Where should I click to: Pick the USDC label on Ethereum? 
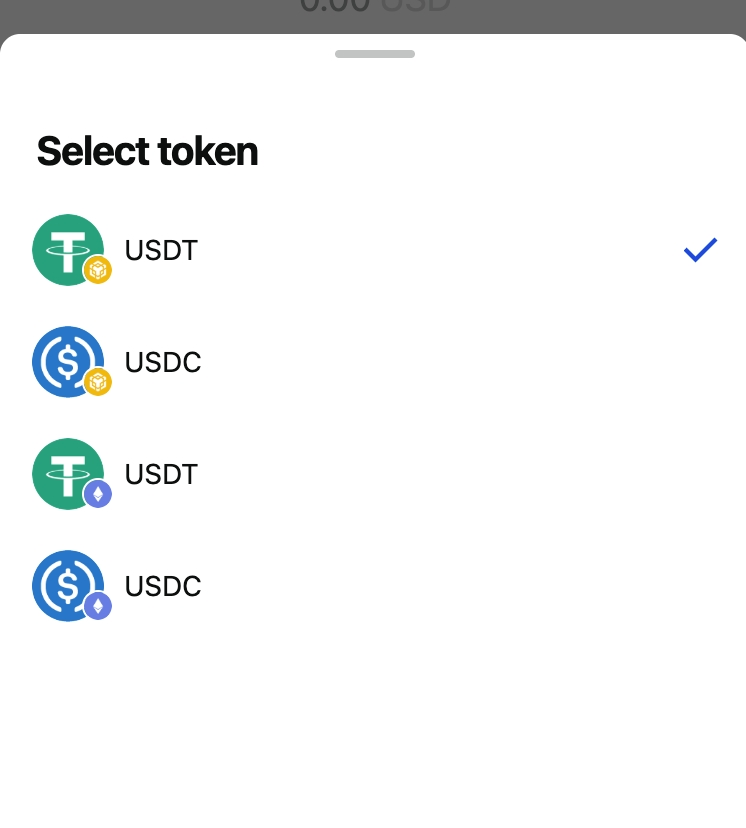tap(163, 586)
